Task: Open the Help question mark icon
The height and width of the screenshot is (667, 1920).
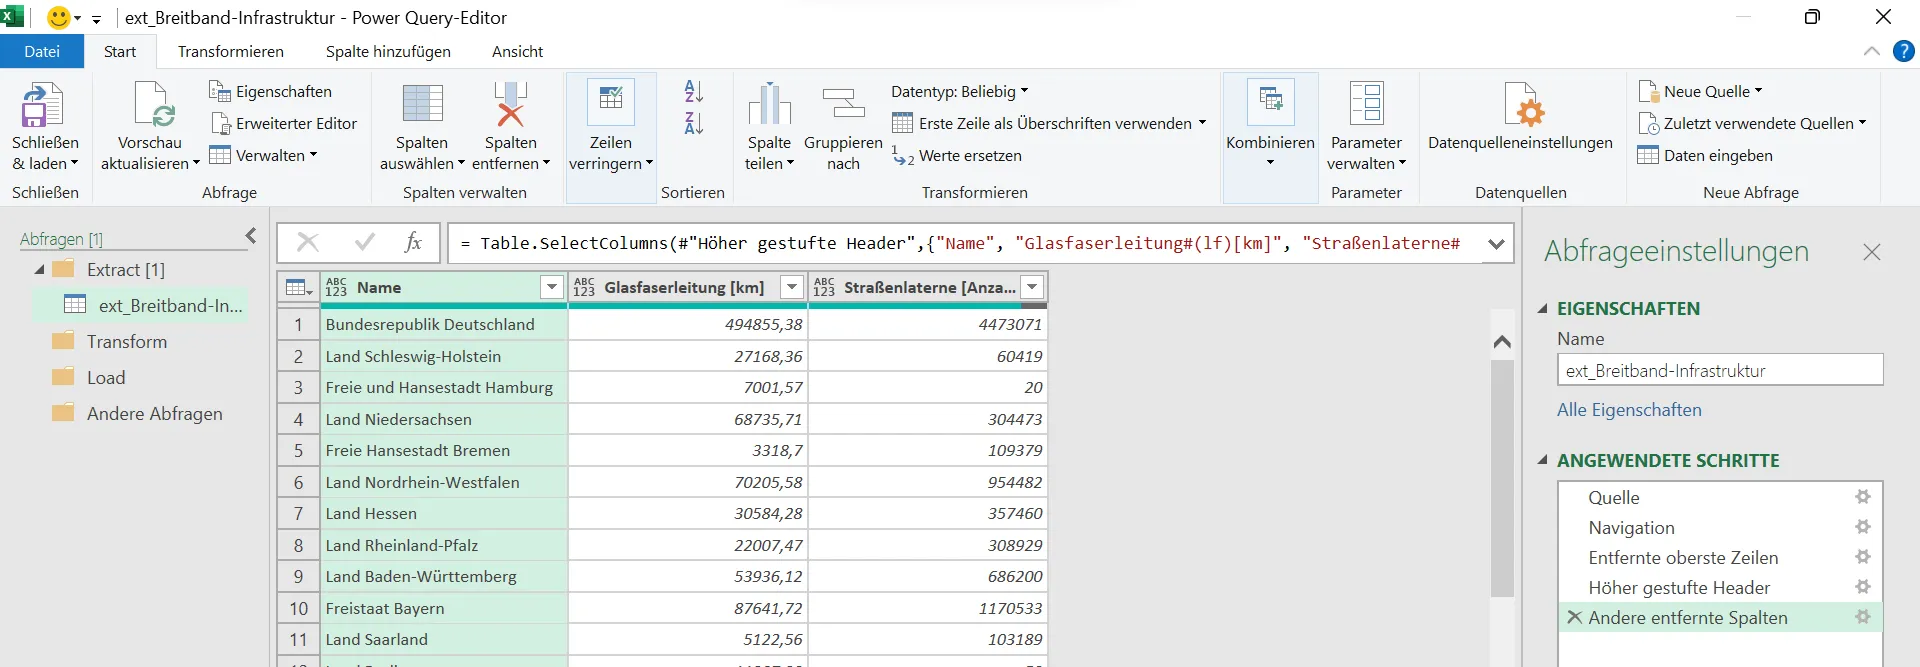Action: (1903, 51)
